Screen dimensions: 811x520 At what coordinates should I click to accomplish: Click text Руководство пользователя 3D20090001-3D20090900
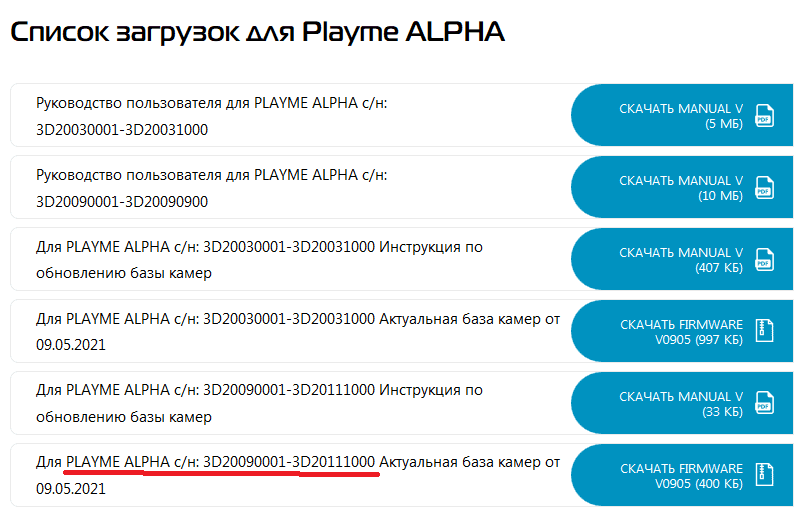[212, 188]
